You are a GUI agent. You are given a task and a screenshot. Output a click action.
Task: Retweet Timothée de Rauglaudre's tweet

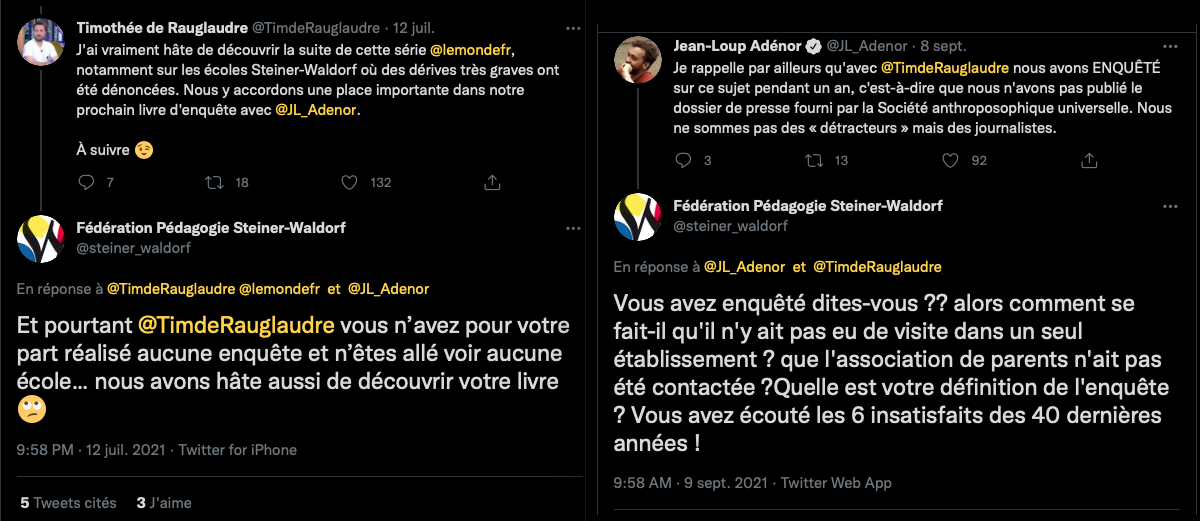point(213,183)
